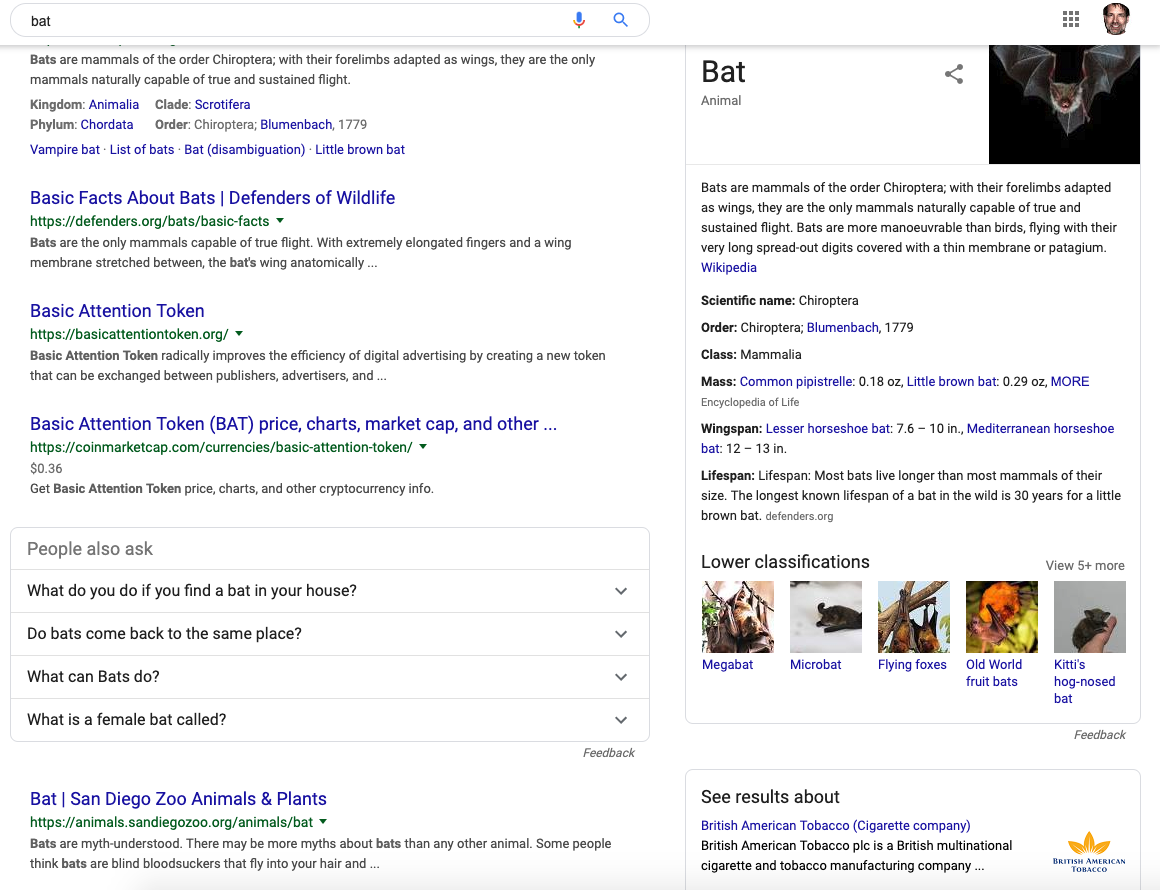This screenshot has width=1160, height=890.
Task: Click the blue search magnifier icon
Action: point(620,20)
